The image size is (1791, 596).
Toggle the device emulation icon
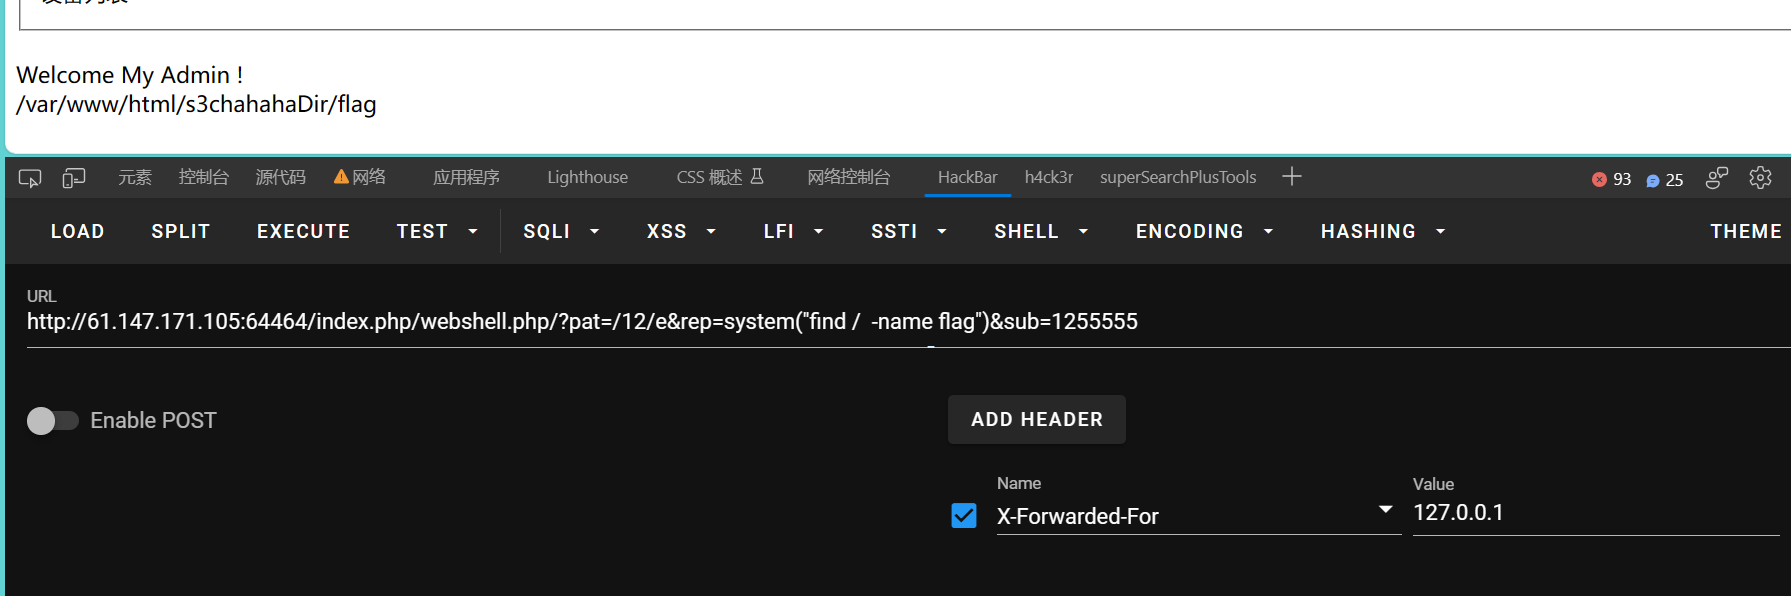(74, 178)
